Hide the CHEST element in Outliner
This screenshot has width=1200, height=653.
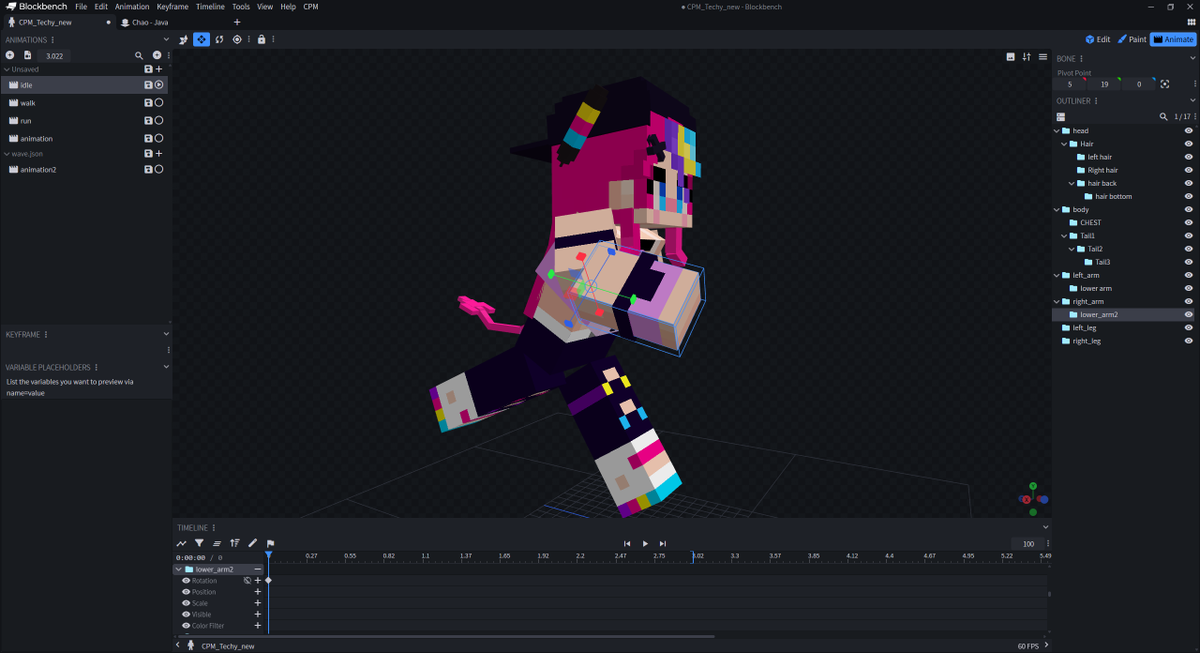tap(1189, 223)
